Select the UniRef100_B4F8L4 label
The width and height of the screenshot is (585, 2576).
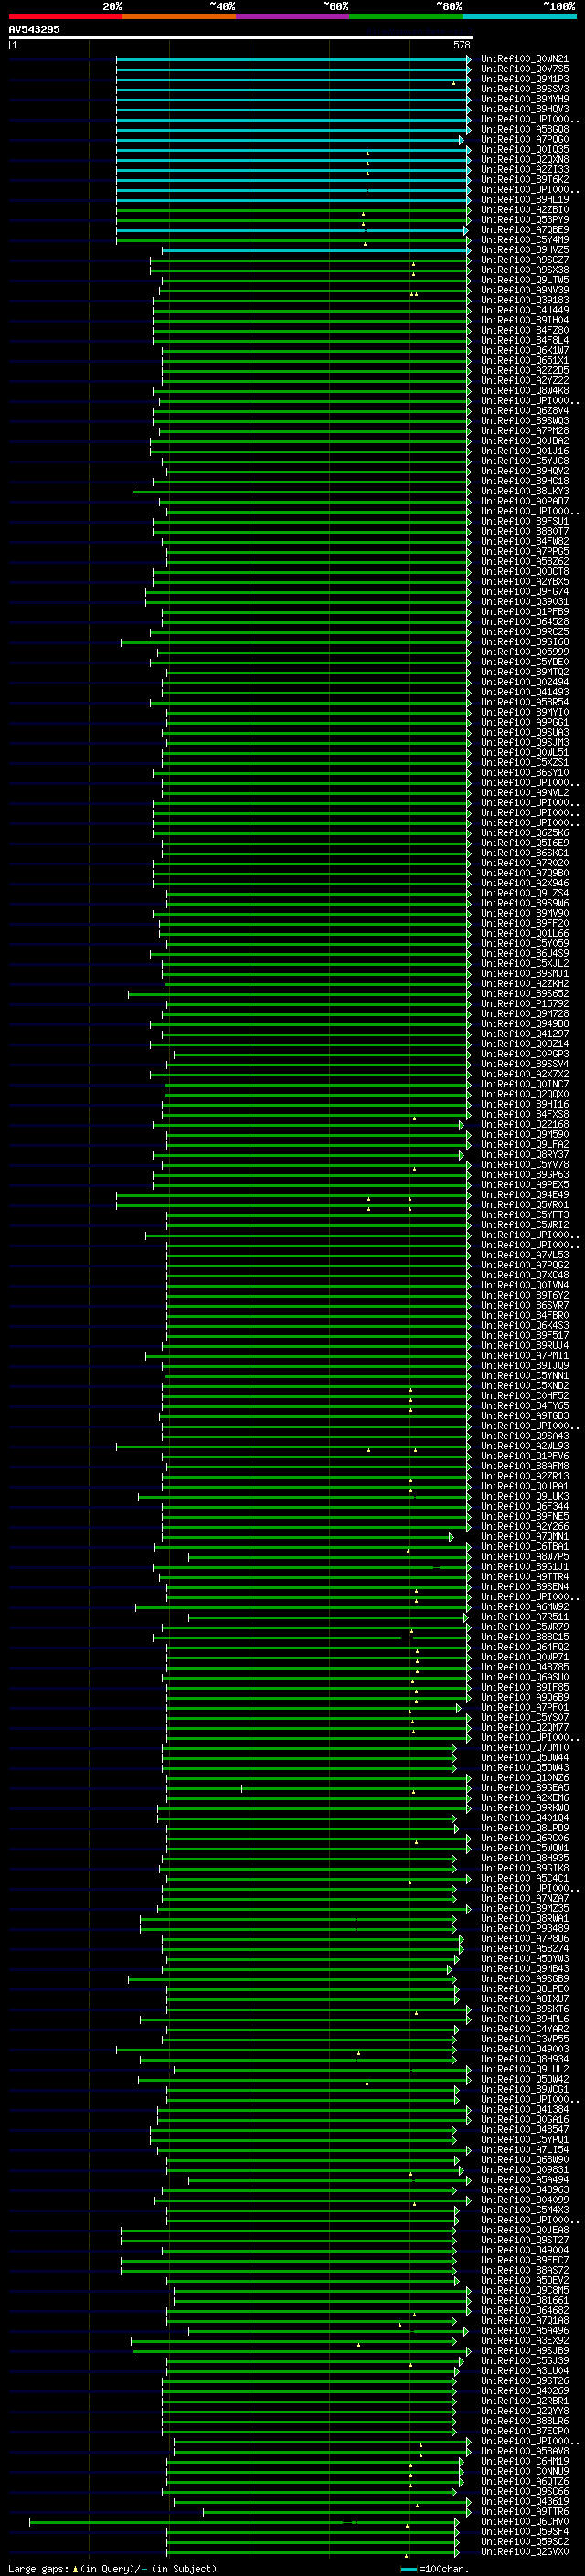tap(525, 340)
